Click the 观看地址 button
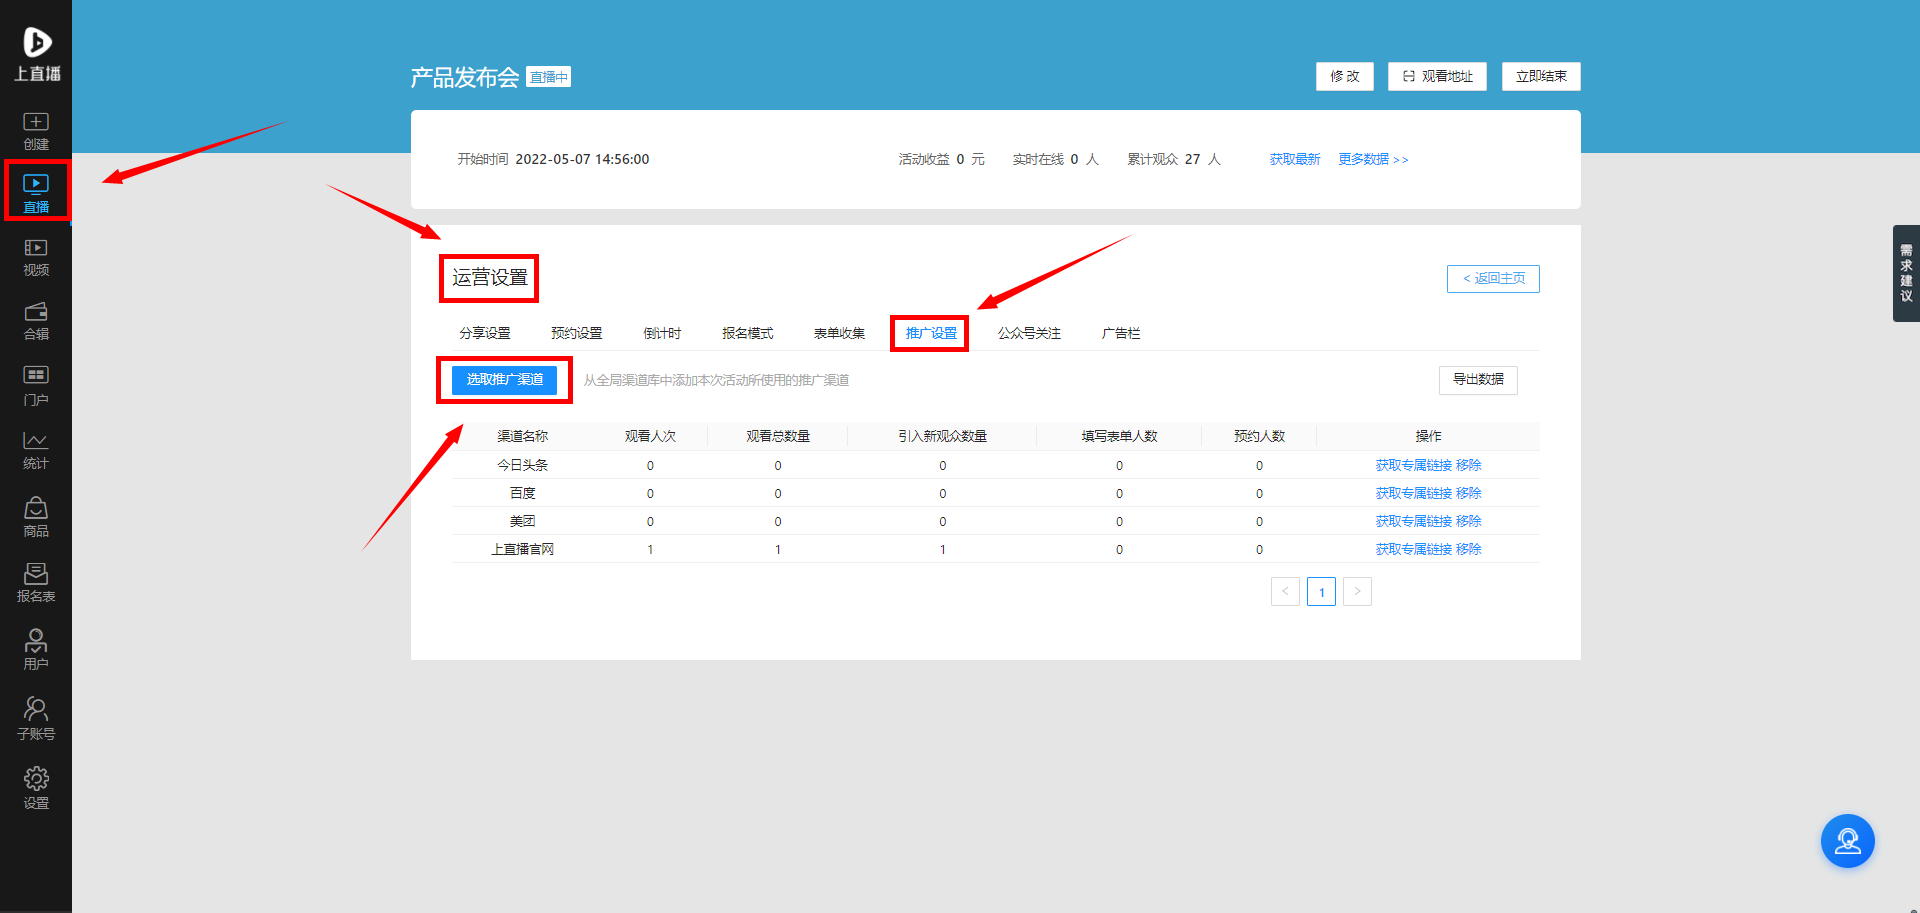1920x913 pixels. [x=1437, y=76]
